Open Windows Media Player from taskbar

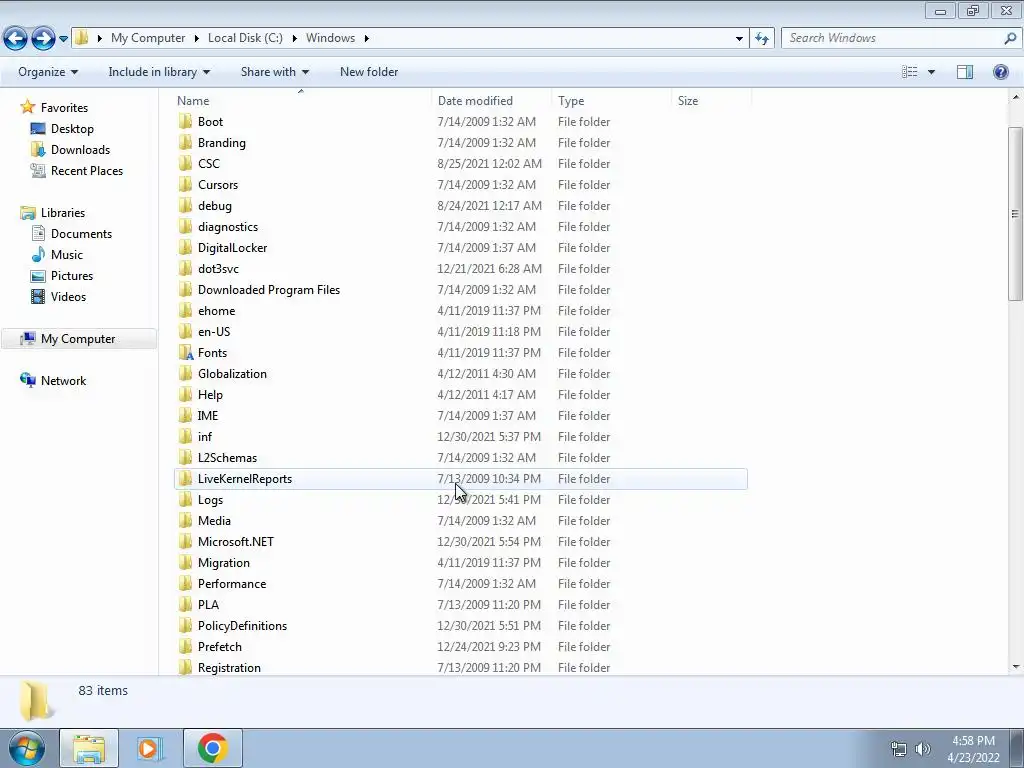[x=150, y=748]
